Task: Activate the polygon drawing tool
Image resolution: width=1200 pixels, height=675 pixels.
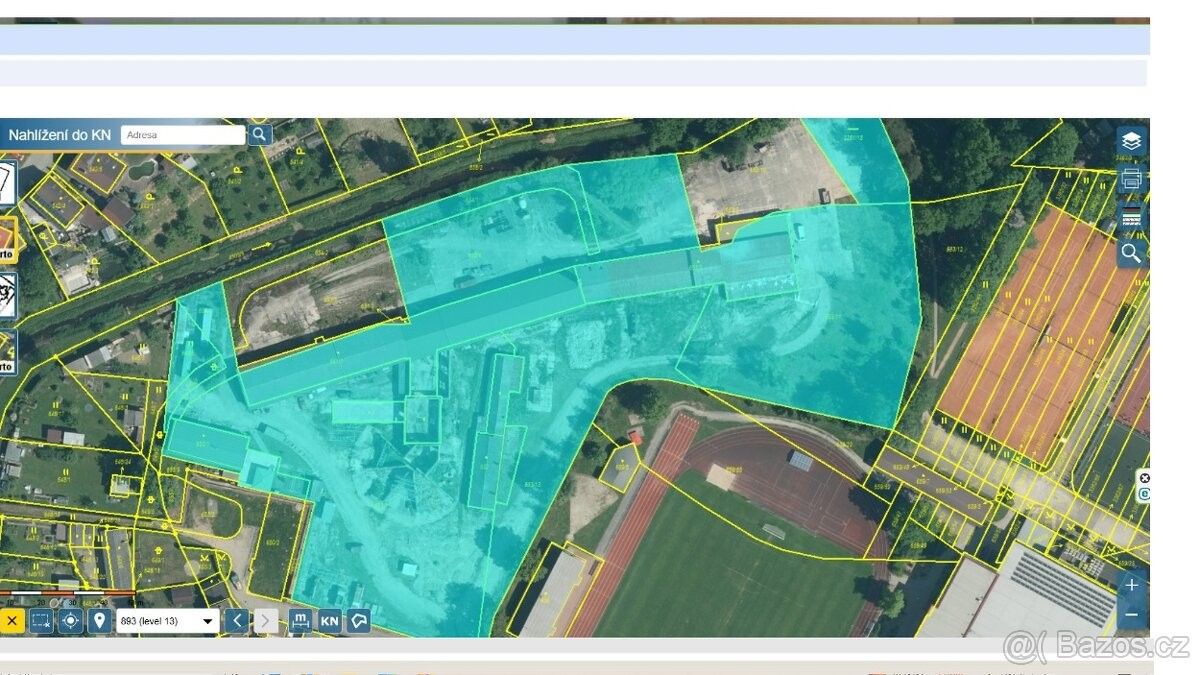Action: pyautogui.click(x=358, y=621)
